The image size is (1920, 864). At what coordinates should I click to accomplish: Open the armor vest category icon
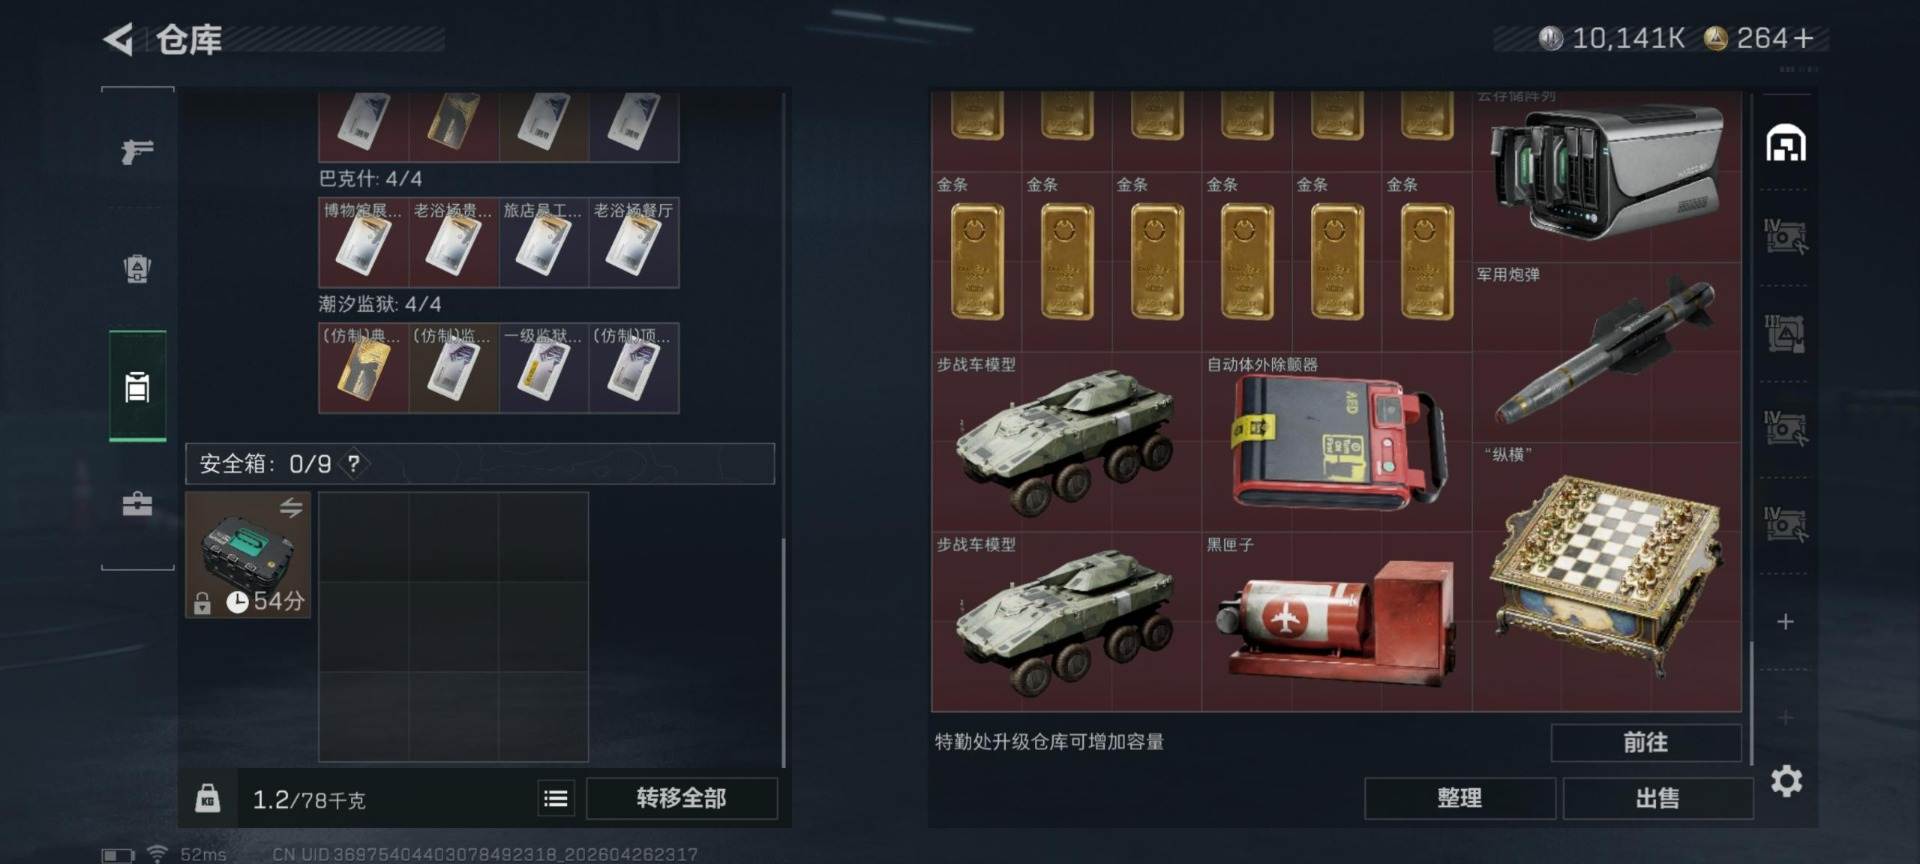pyautogui.click(x=137, y=269)
